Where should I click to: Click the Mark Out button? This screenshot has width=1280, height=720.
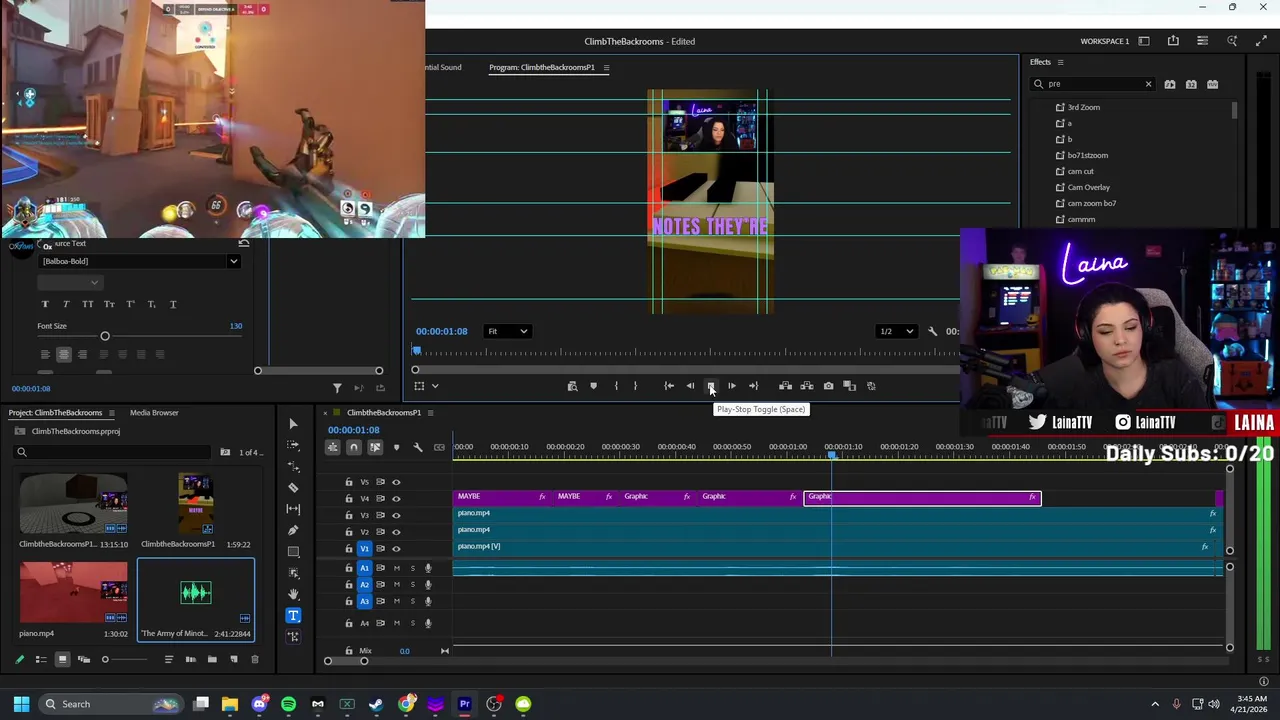point(635,386)
